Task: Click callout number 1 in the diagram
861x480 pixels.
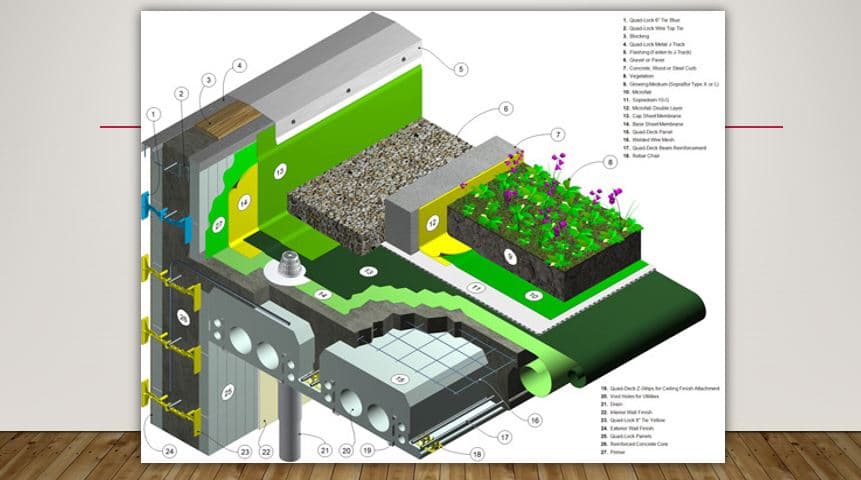Action: pos(154,114)
